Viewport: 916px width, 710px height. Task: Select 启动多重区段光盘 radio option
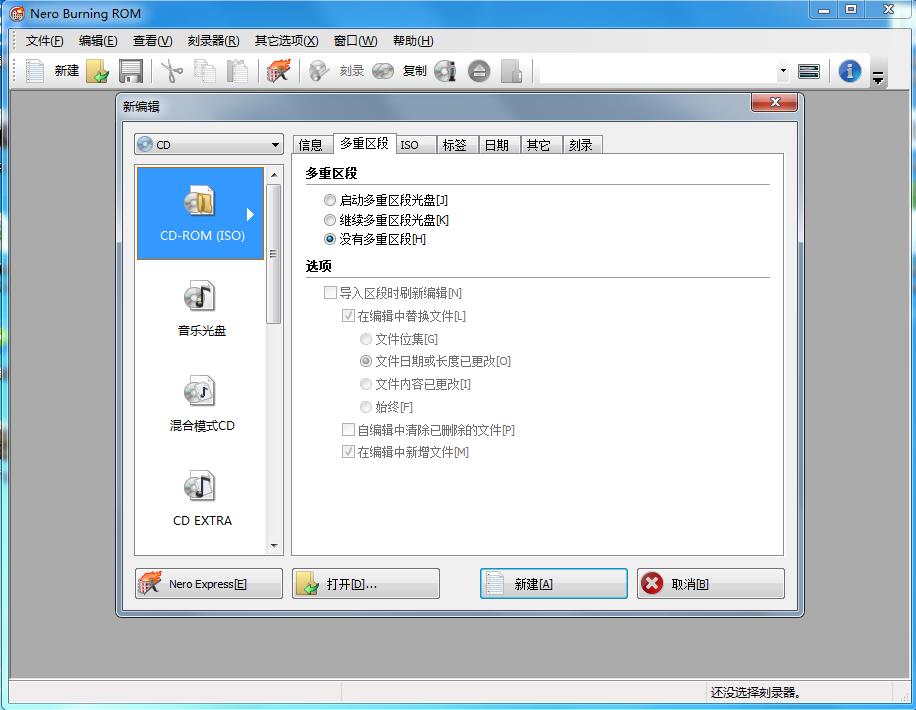(330, 200)
